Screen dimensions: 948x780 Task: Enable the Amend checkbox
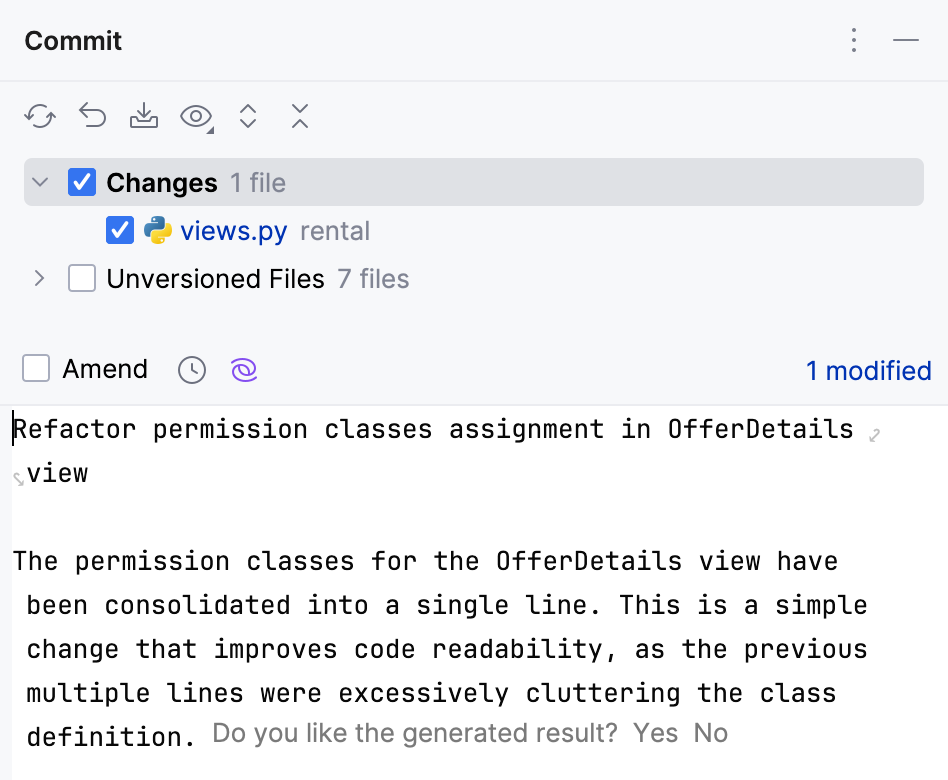[x=36, y=368]
